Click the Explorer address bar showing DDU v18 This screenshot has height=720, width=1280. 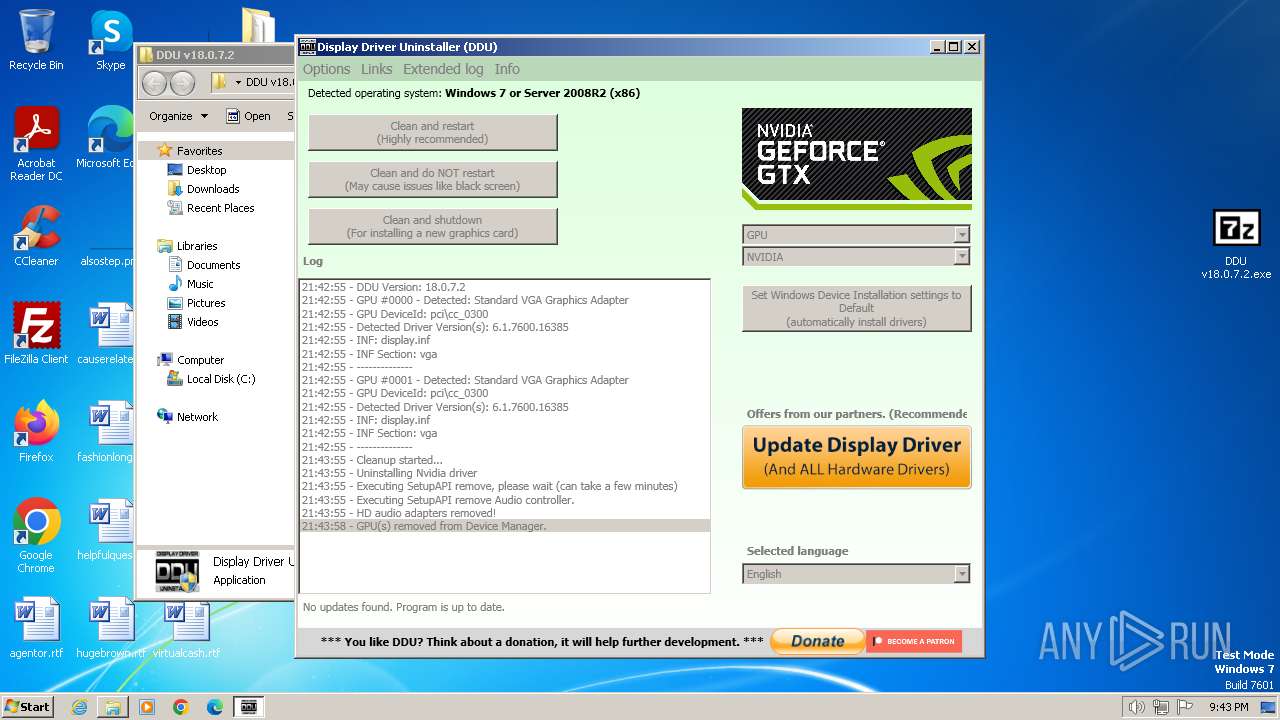tap(251, 82)
